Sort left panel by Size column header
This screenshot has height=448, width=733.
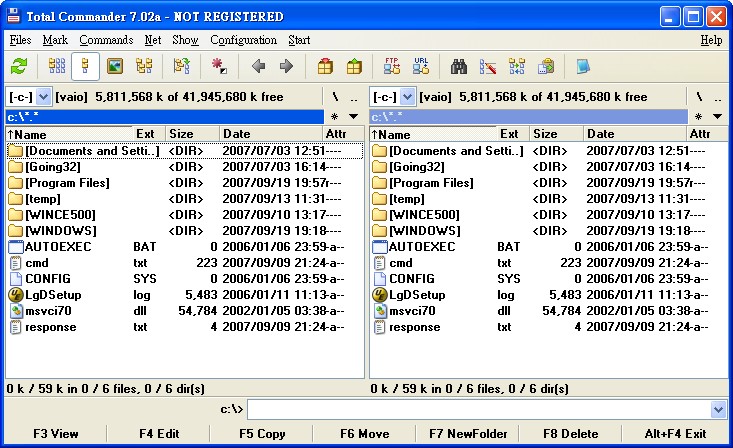192,134
